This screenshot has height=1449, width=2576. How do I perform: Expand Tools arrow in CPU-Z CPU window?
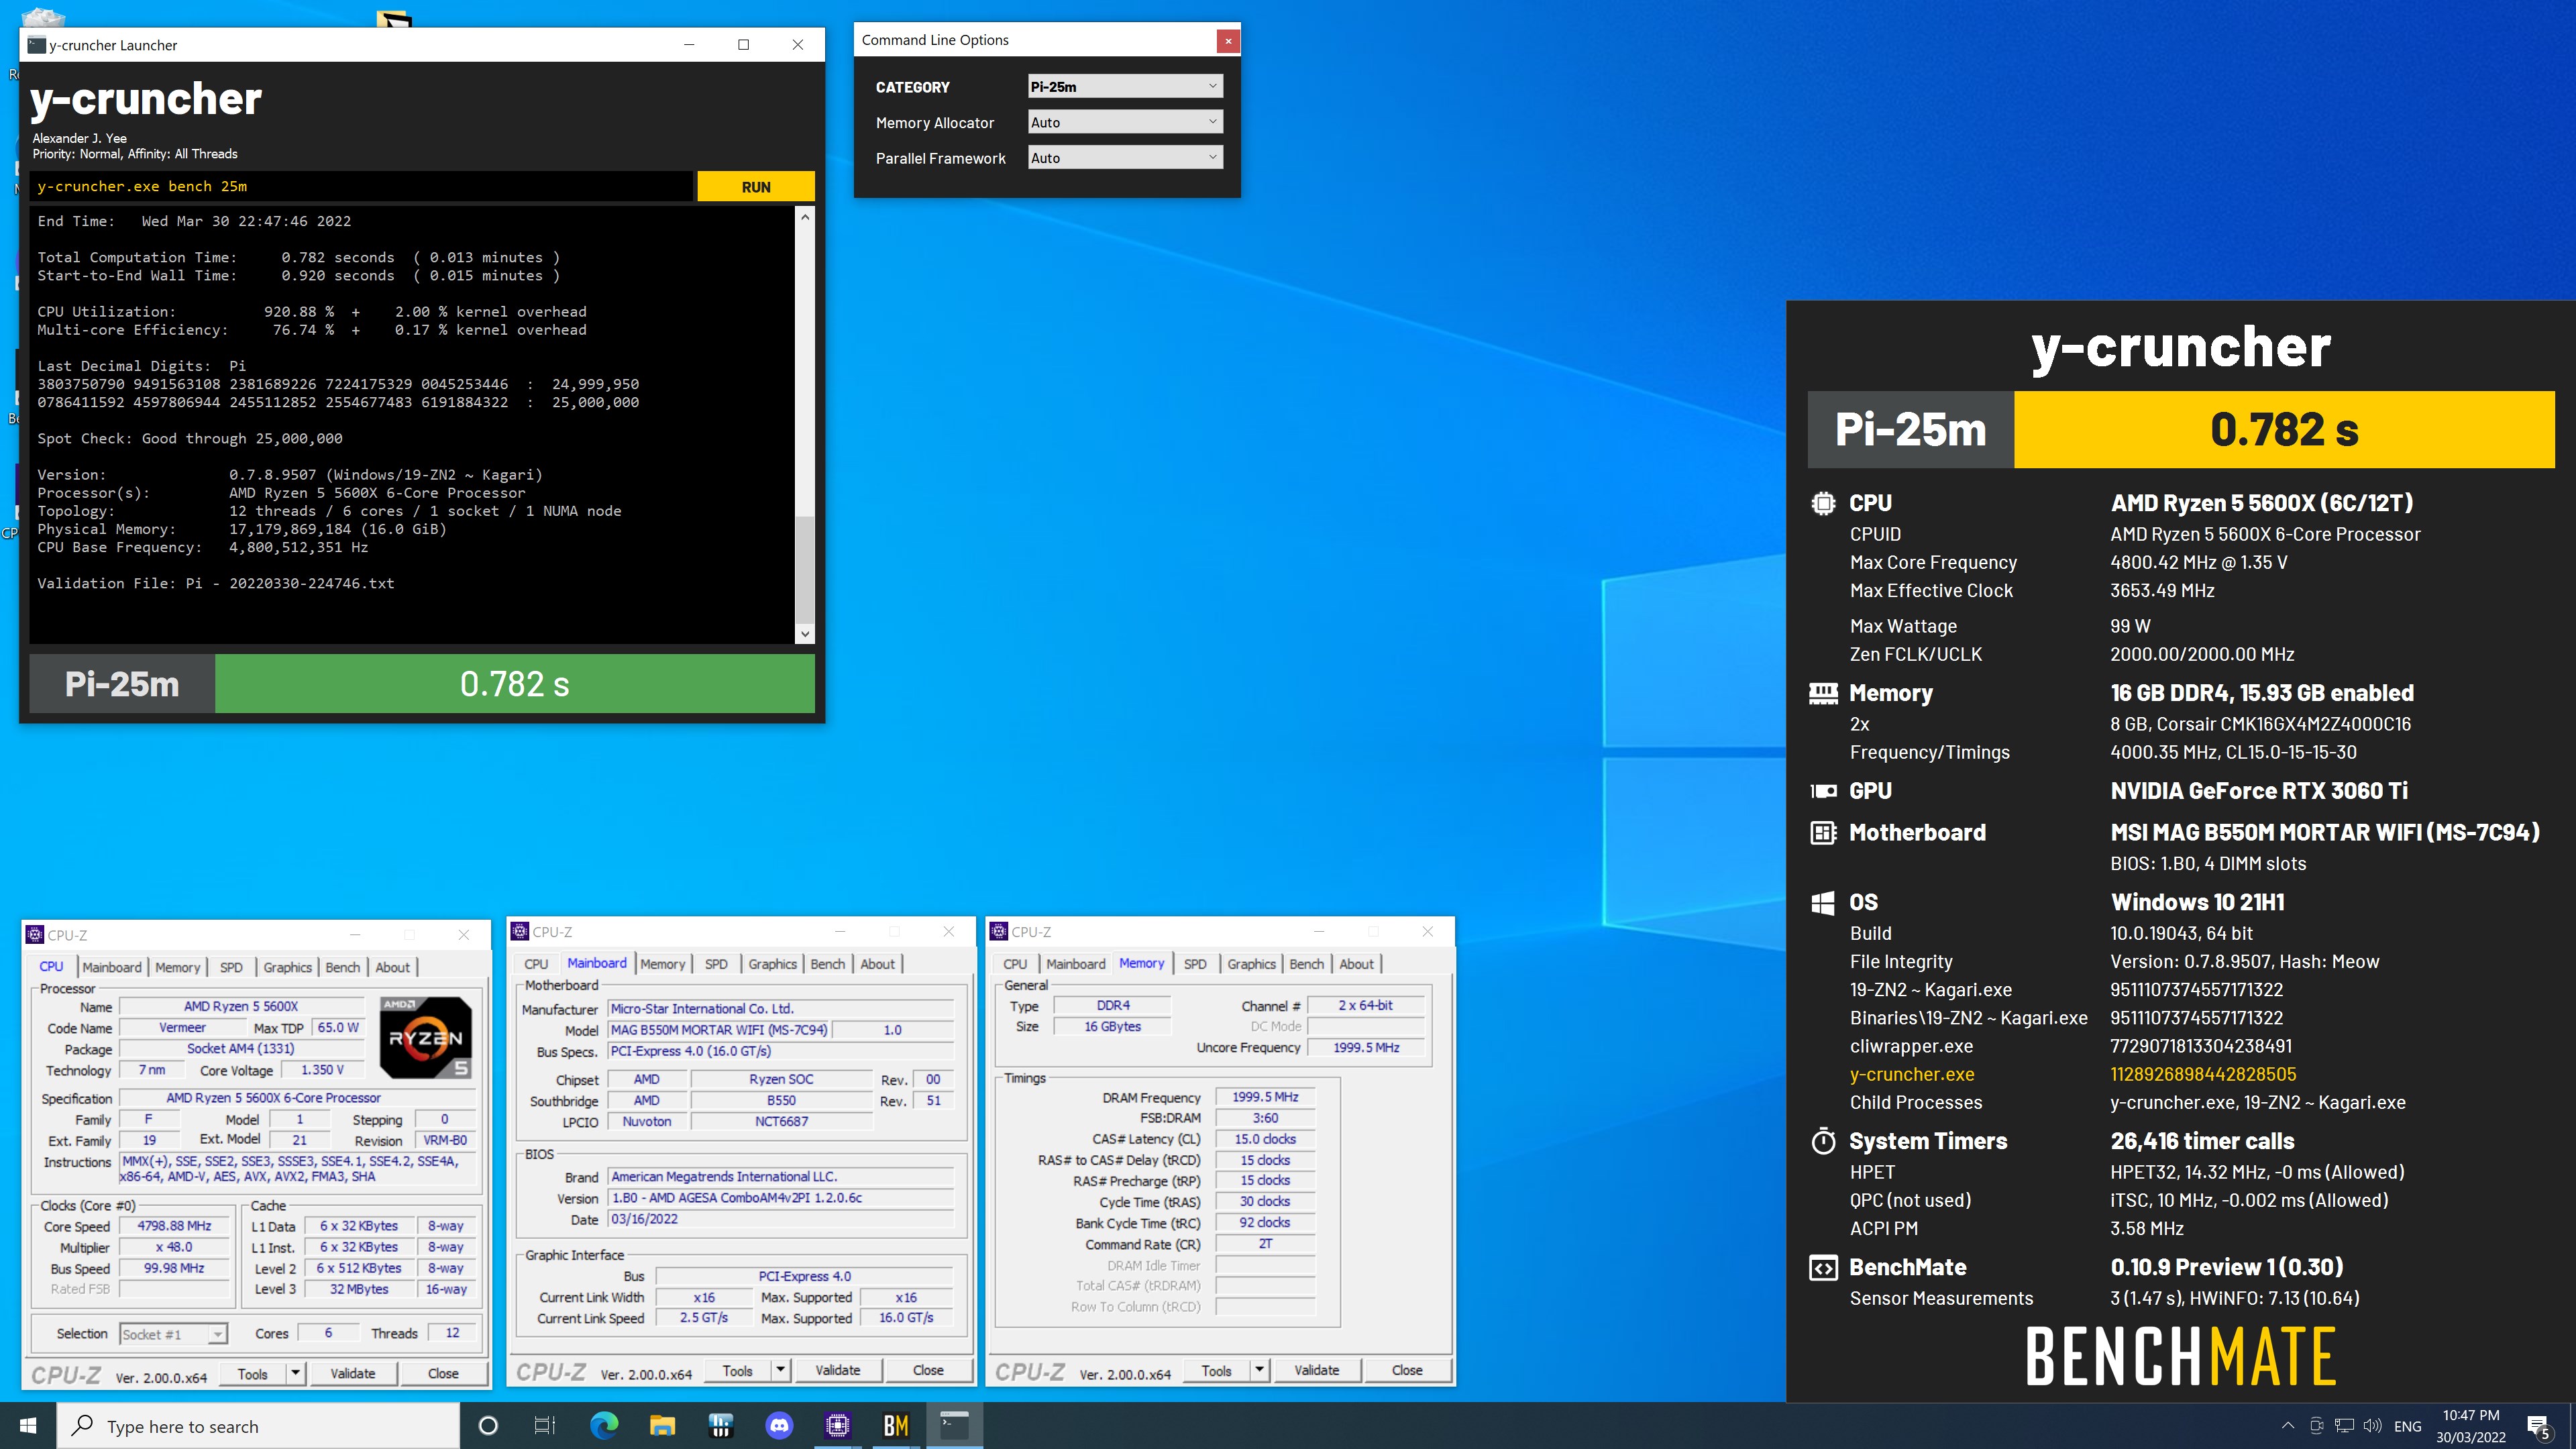tap(295, 1373)
